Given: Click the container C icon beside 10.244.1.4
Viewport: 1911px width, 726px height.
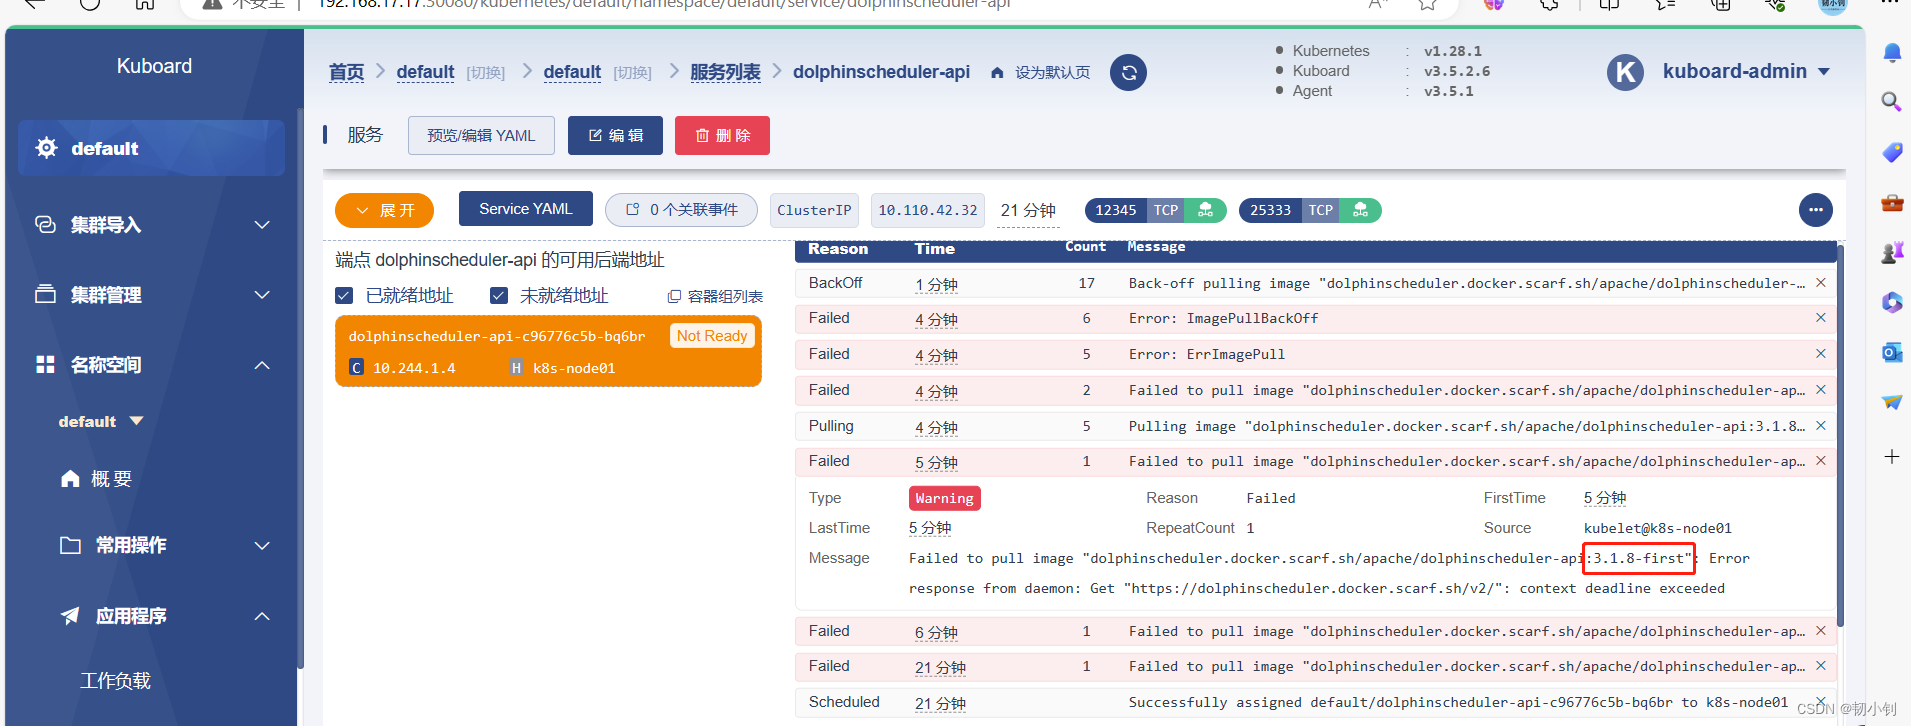Looking at the screenshot, I should click(x=356, y=368).
